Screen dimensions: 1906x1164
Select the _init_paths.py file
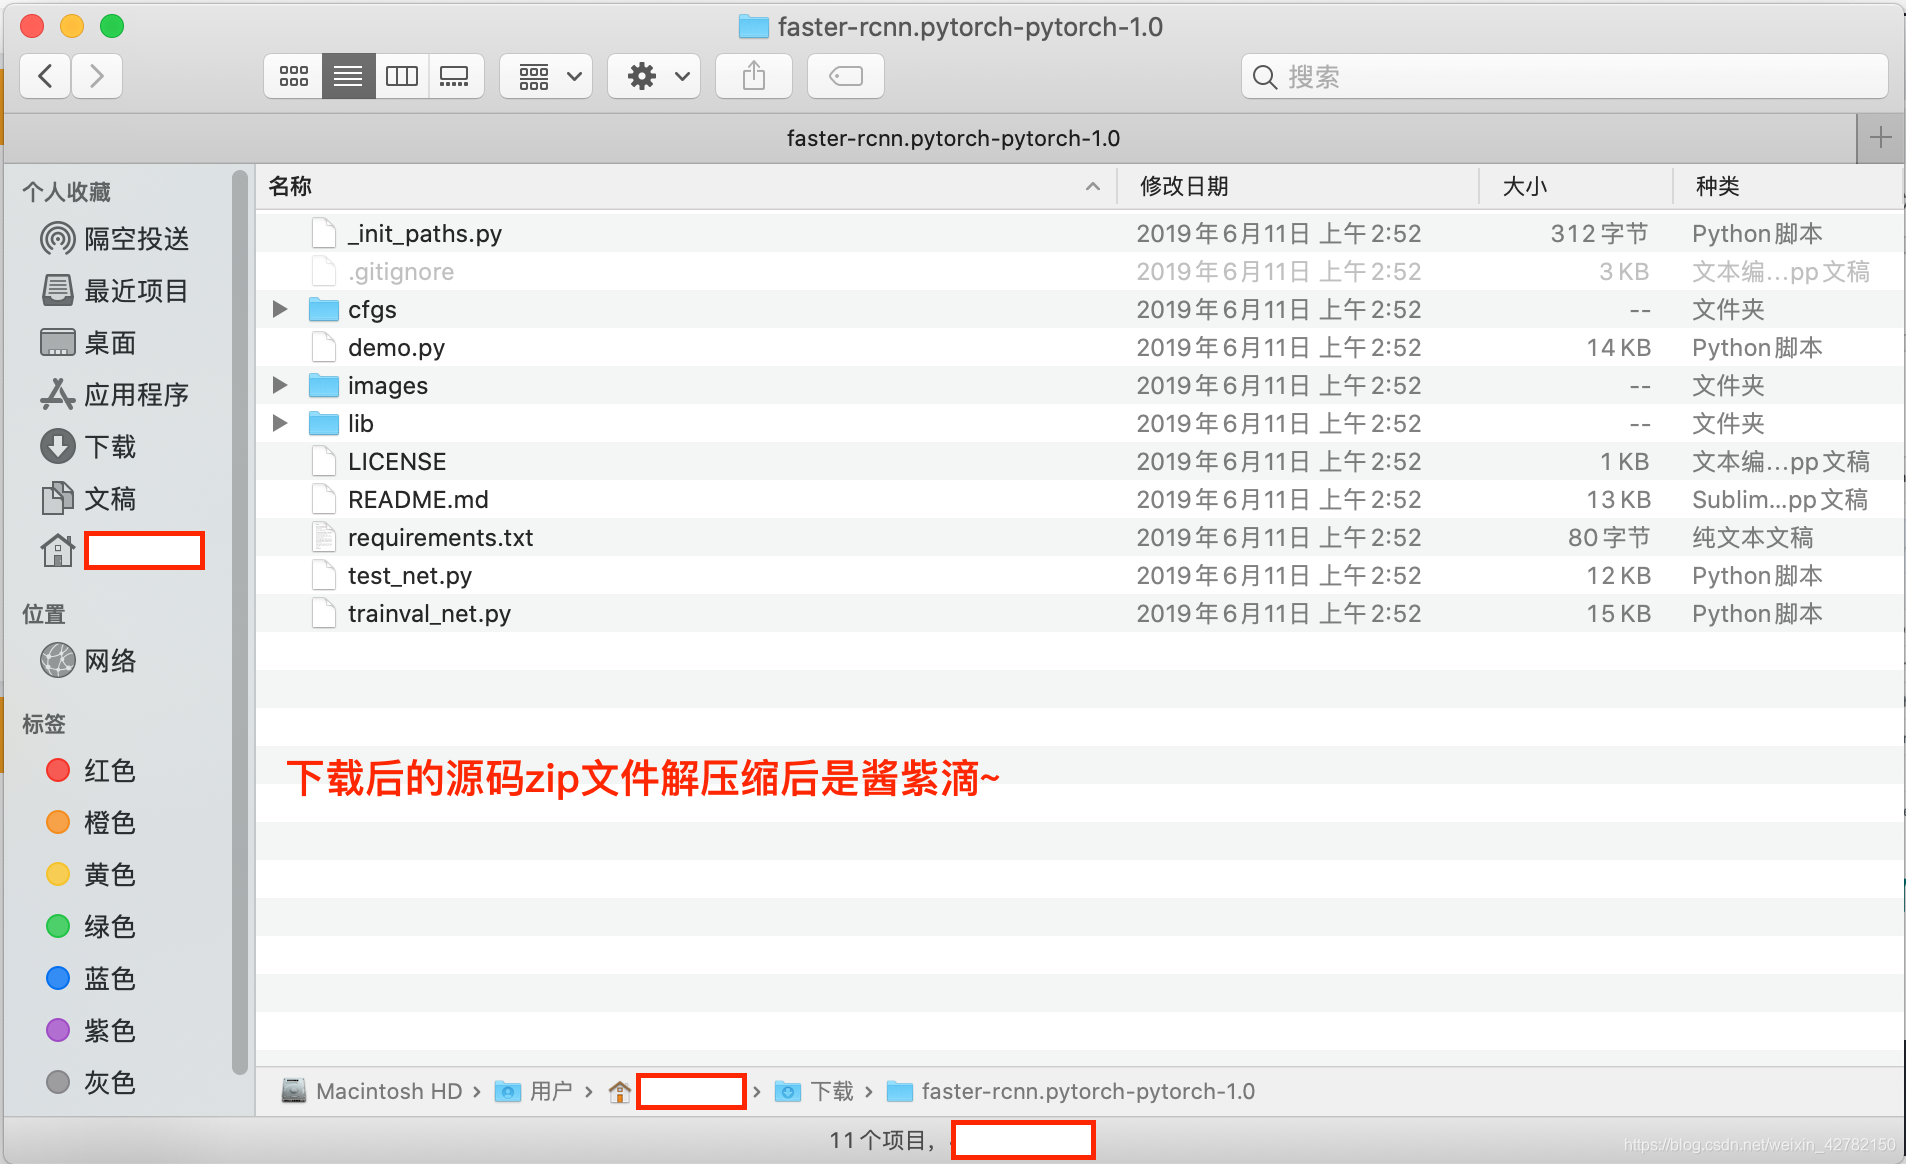[1080, 234]
